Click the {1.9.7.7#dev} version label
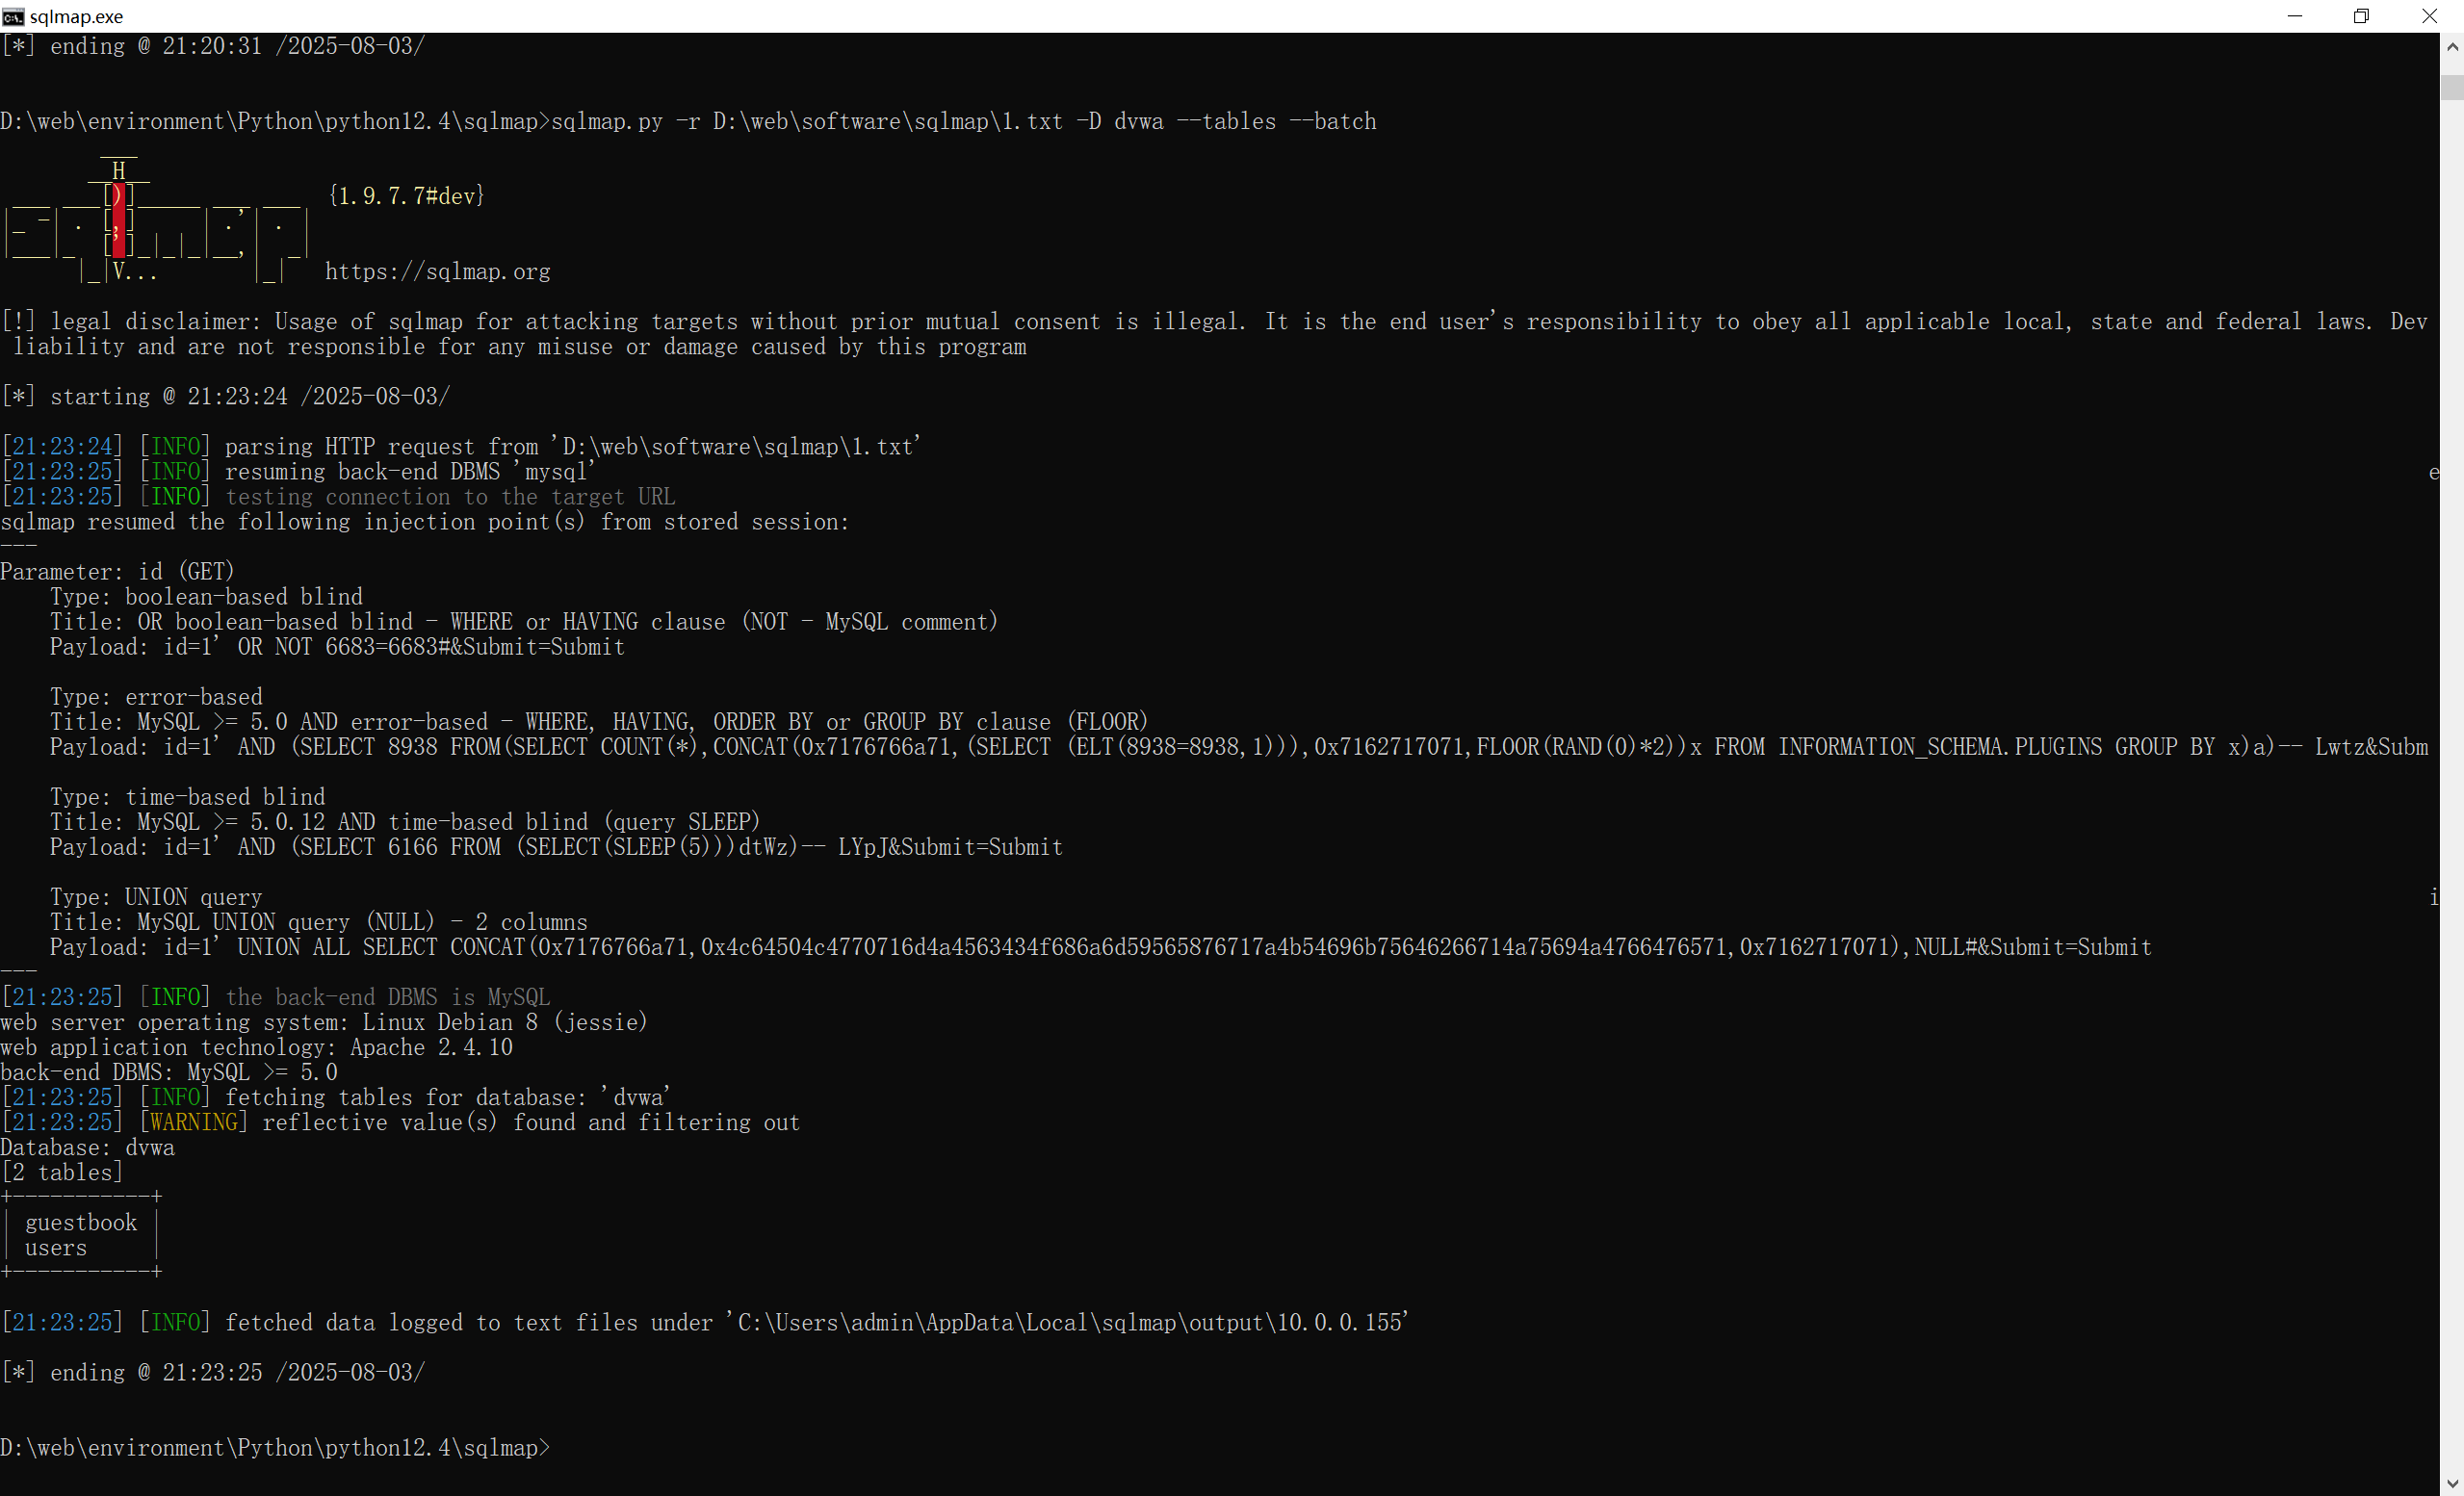Viewport: 2464px width, 1496px height. [x=406, y=196]
